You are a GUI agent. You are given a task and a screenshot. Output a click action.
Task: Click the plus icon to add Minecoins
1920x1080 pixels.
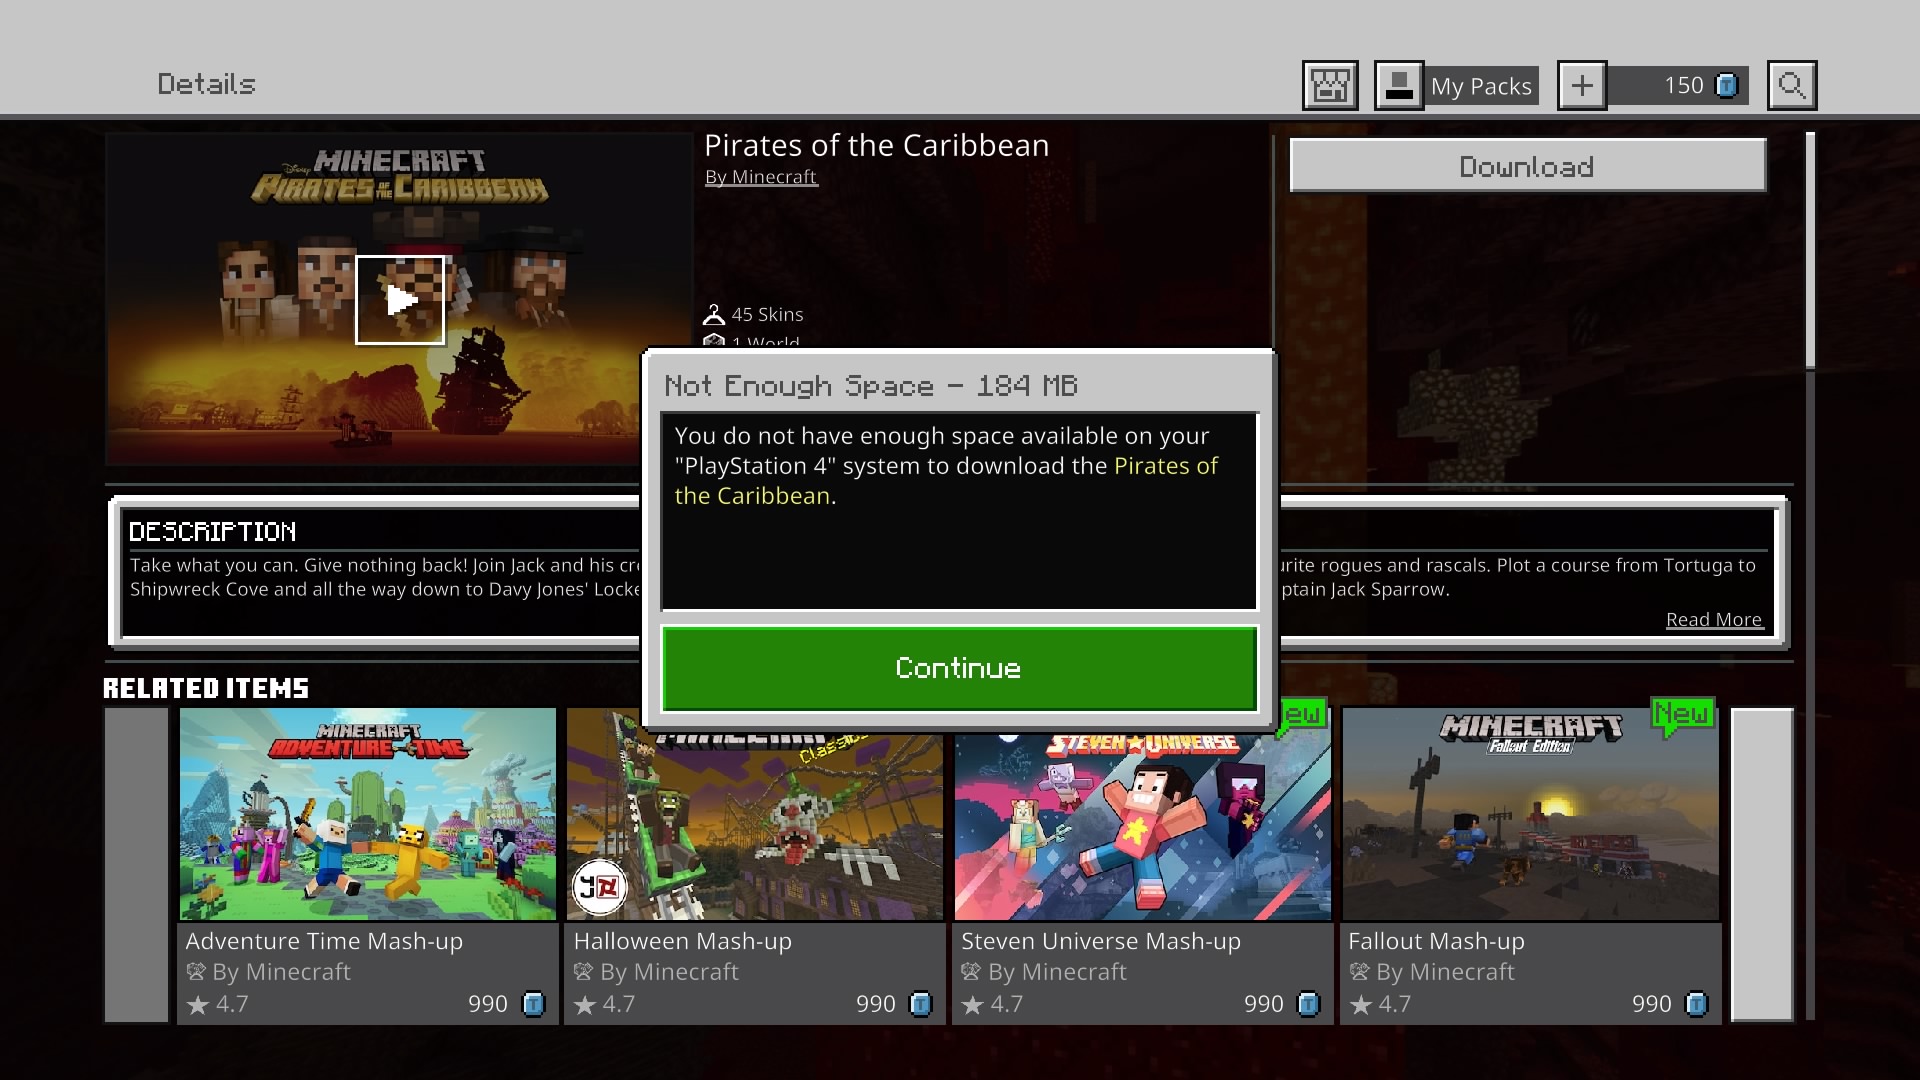coord(1582,85)
